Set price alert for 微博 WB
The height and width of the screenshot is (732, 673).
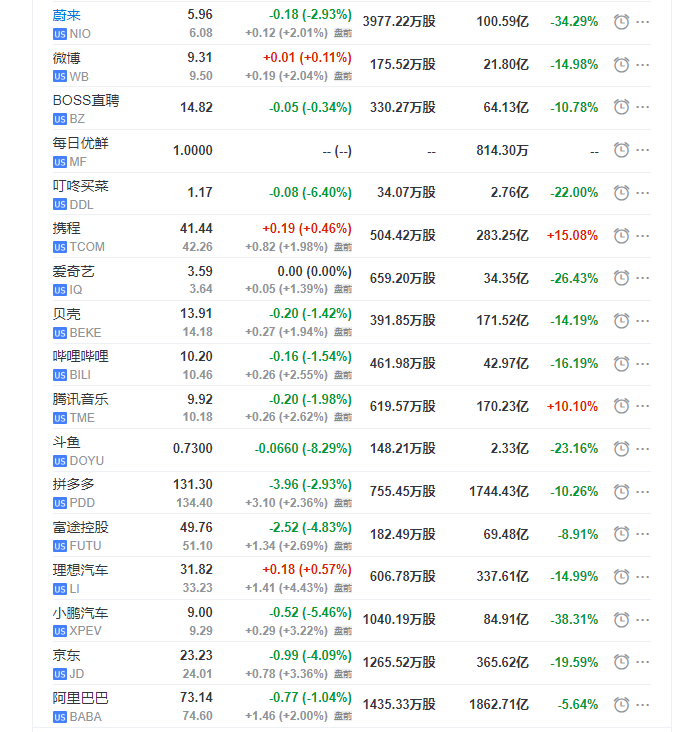coord(621,65)
